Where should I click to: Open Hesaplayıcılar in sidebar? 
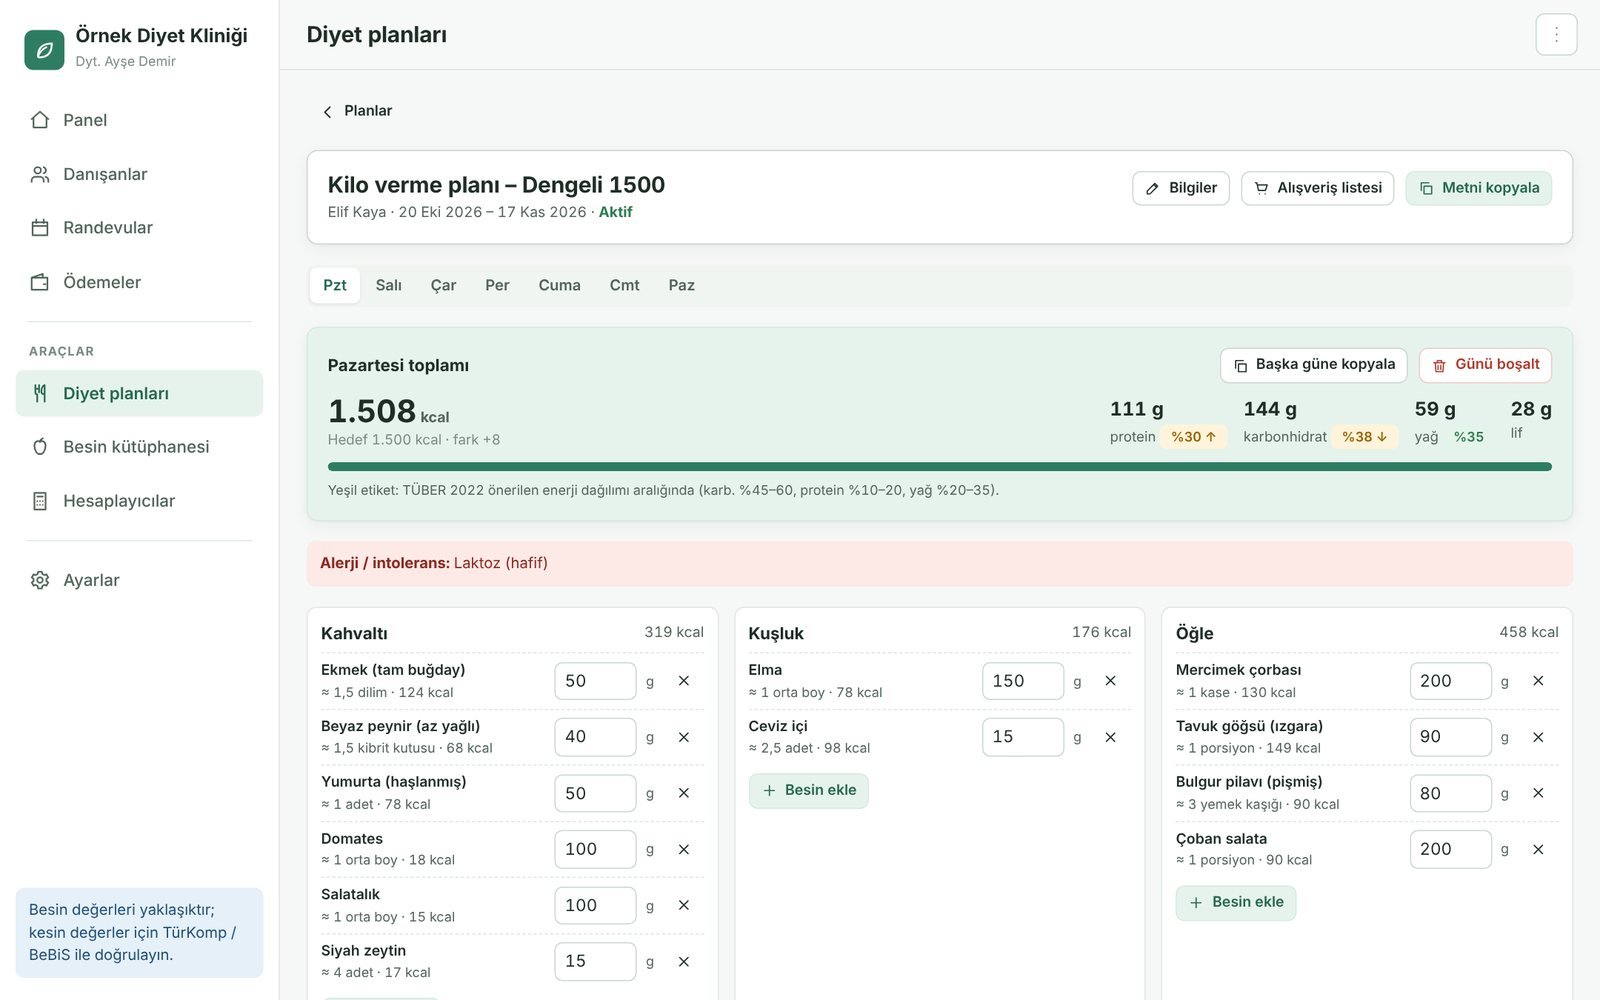(139, 501)
